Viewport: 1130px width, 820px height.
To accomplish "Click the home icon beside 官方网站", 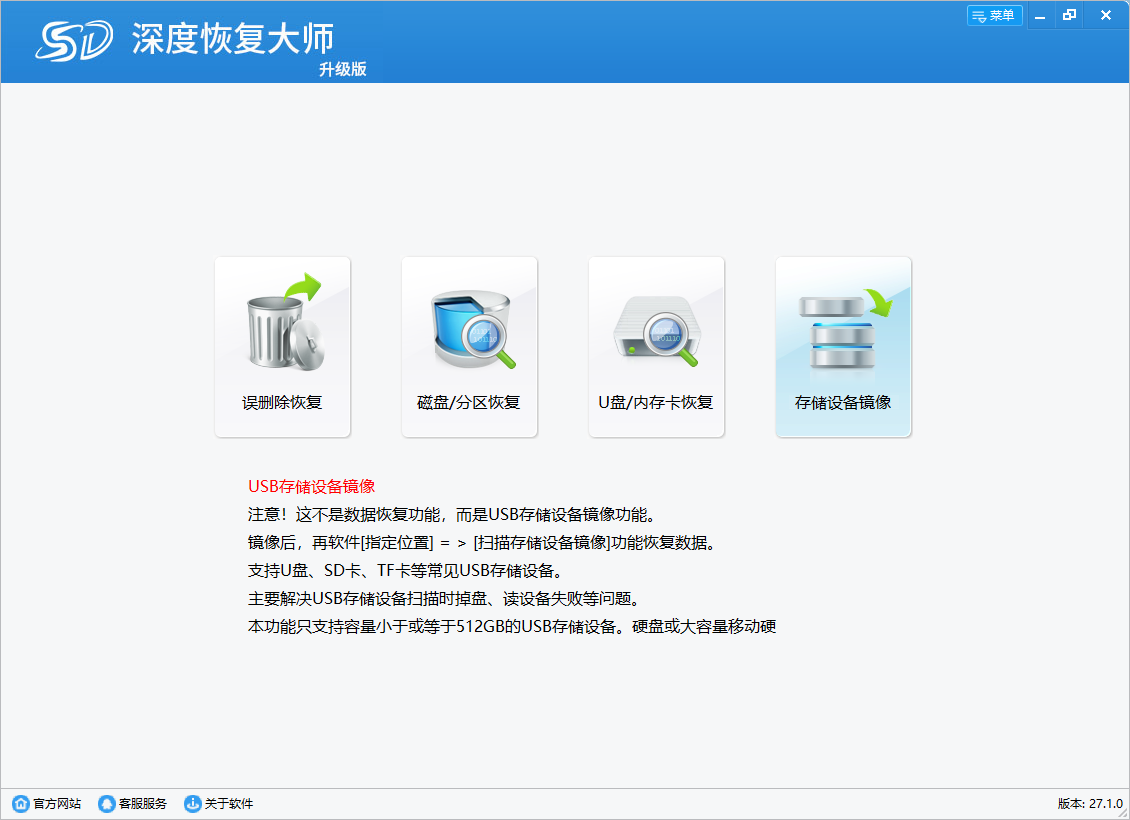I will tap(20, 804).
